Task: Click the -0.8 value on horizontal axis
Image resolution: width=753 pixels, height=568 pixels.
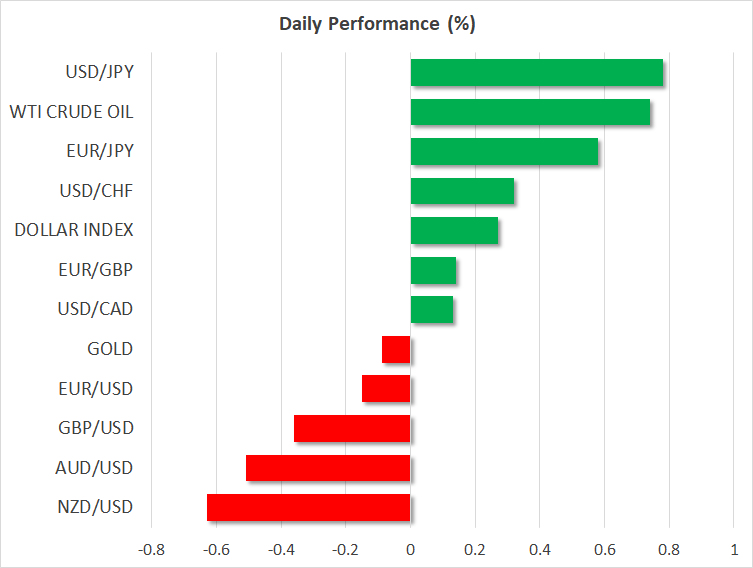Action: pos(151,549)
